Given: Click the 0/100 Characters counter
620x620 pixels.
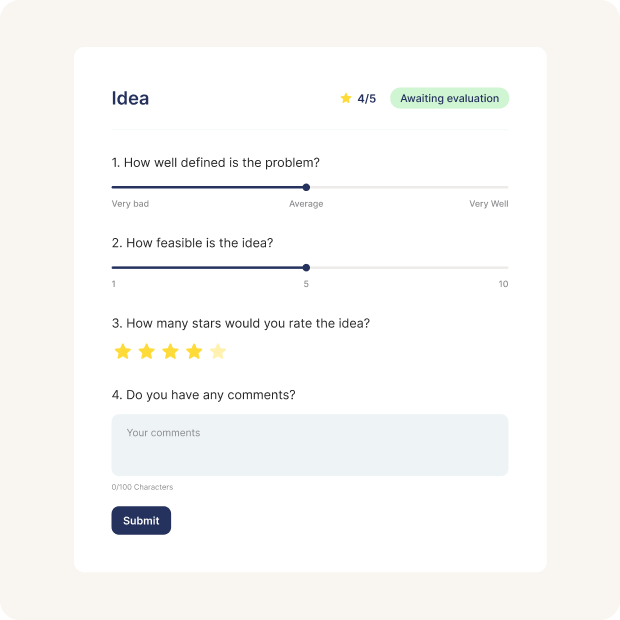Looking at the screenshot, I should coord(142,487).
